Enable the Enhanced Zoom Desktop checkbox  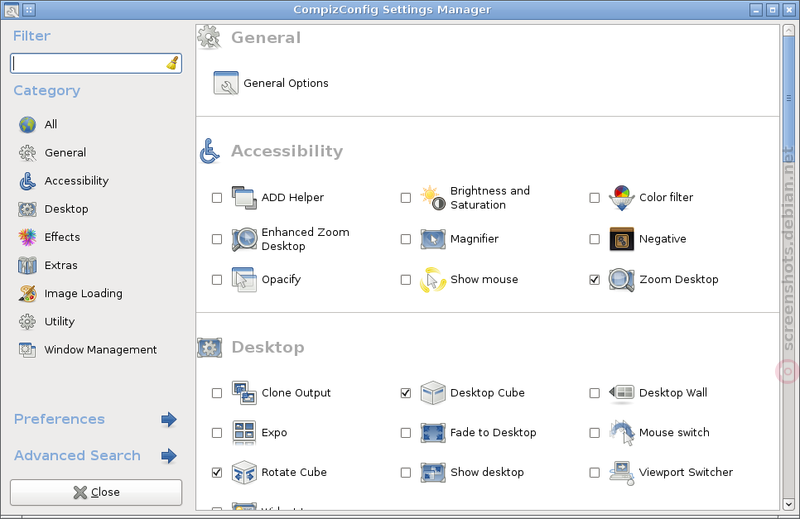pos(217,239)
